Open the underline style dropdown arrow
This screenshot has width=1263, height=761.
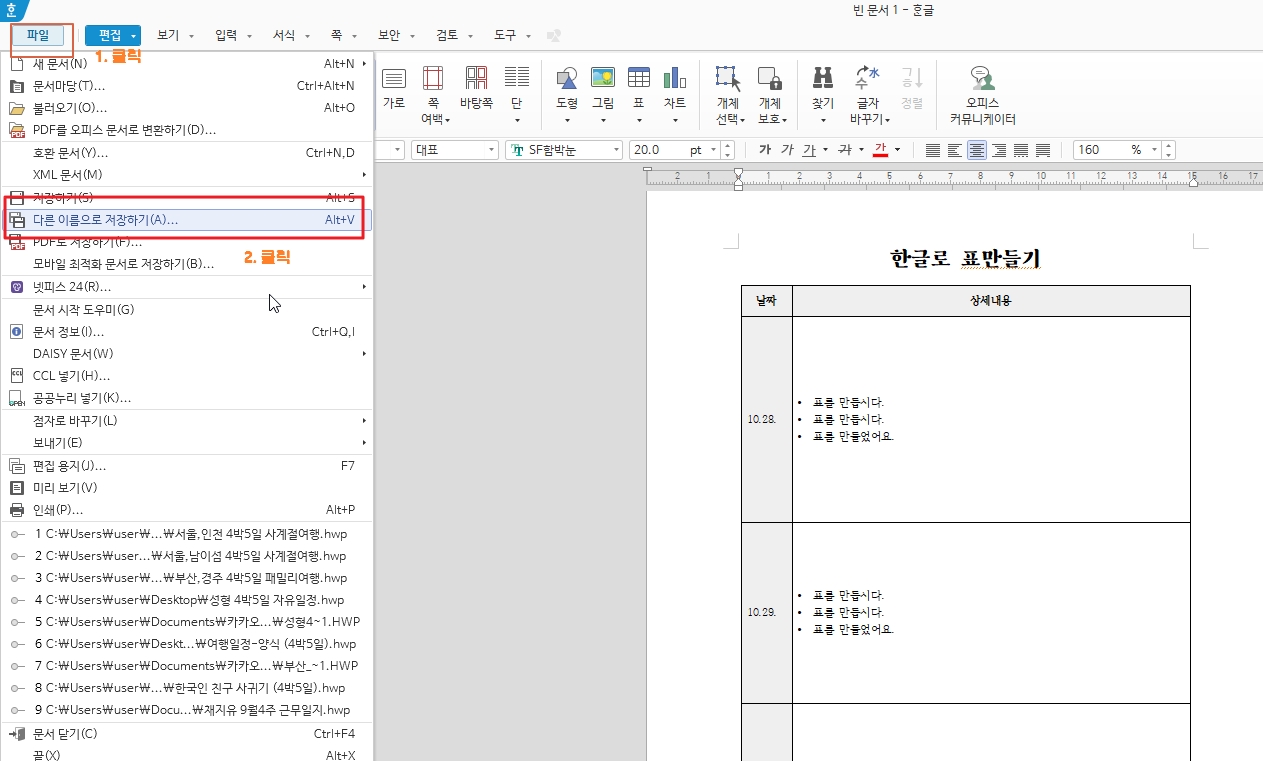point(825,150)
